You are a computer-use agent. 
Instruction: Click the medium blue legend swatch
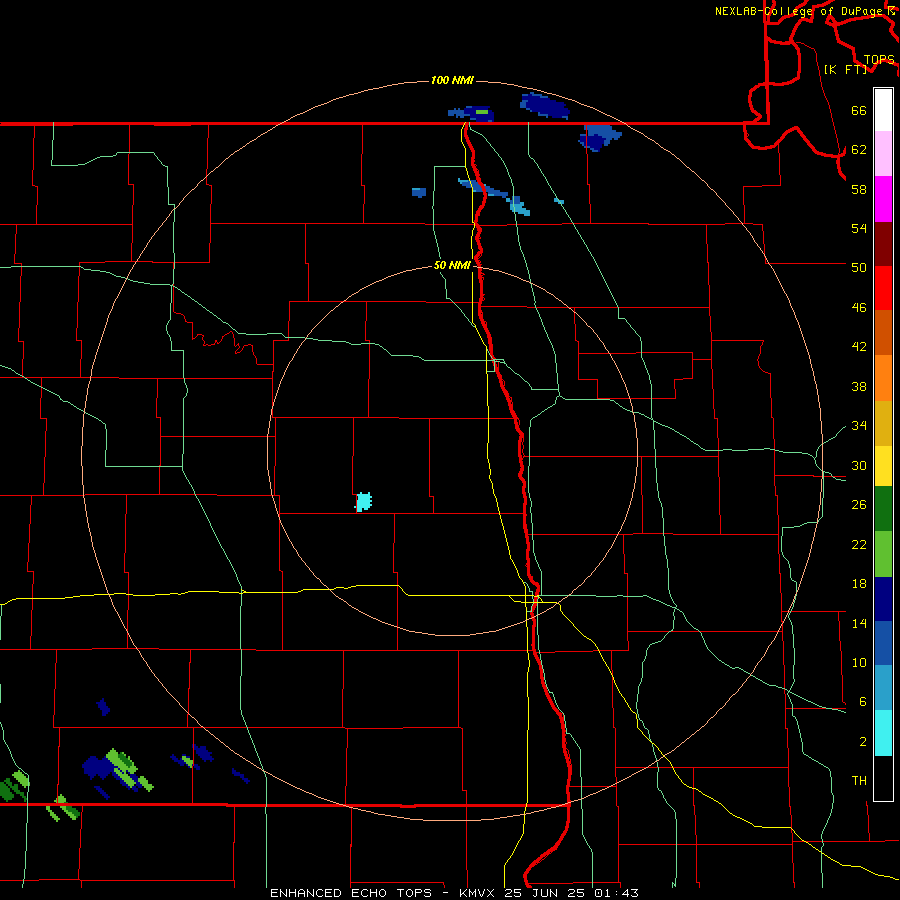click(x=883, y=643)
